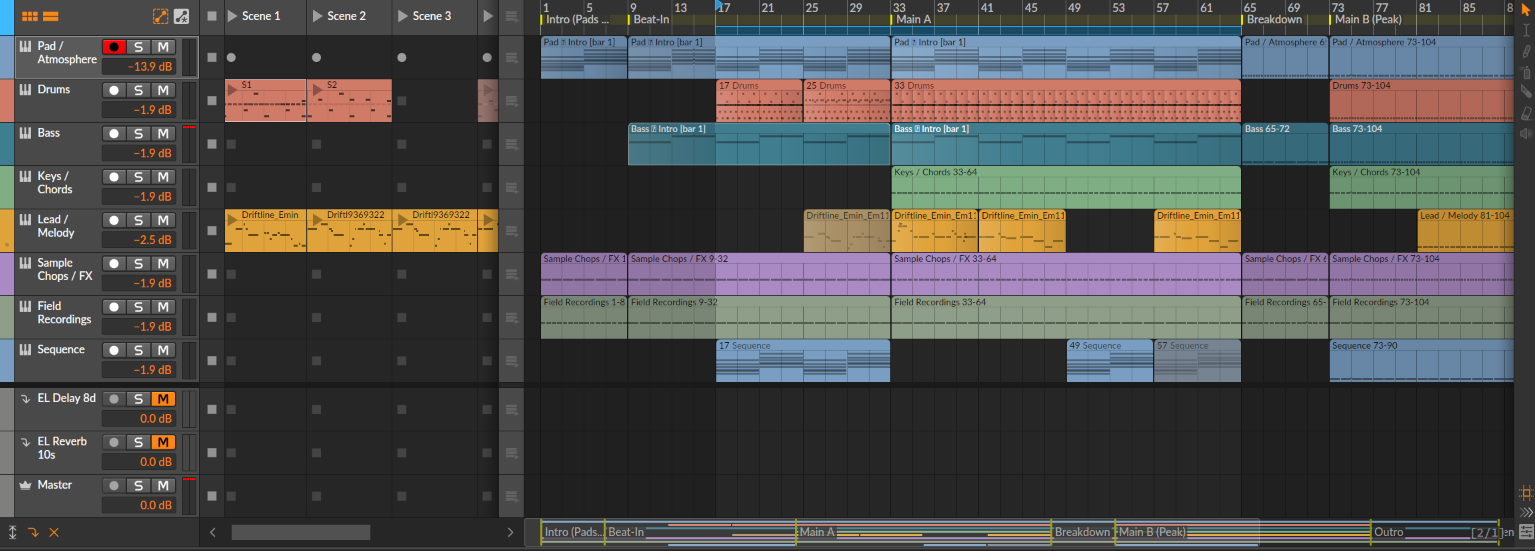Image resolution: width=1535 pixels, height=551 pixels.
Task: Click the instrument keys icon of Pad / Atmosphere
Action: tap(25, 46)
